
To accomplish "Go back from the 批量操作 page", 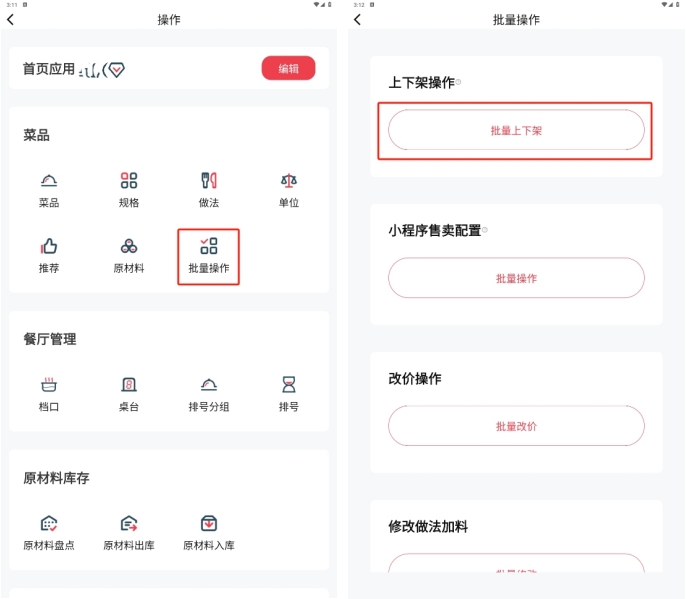I will click(x=358, y=19).
